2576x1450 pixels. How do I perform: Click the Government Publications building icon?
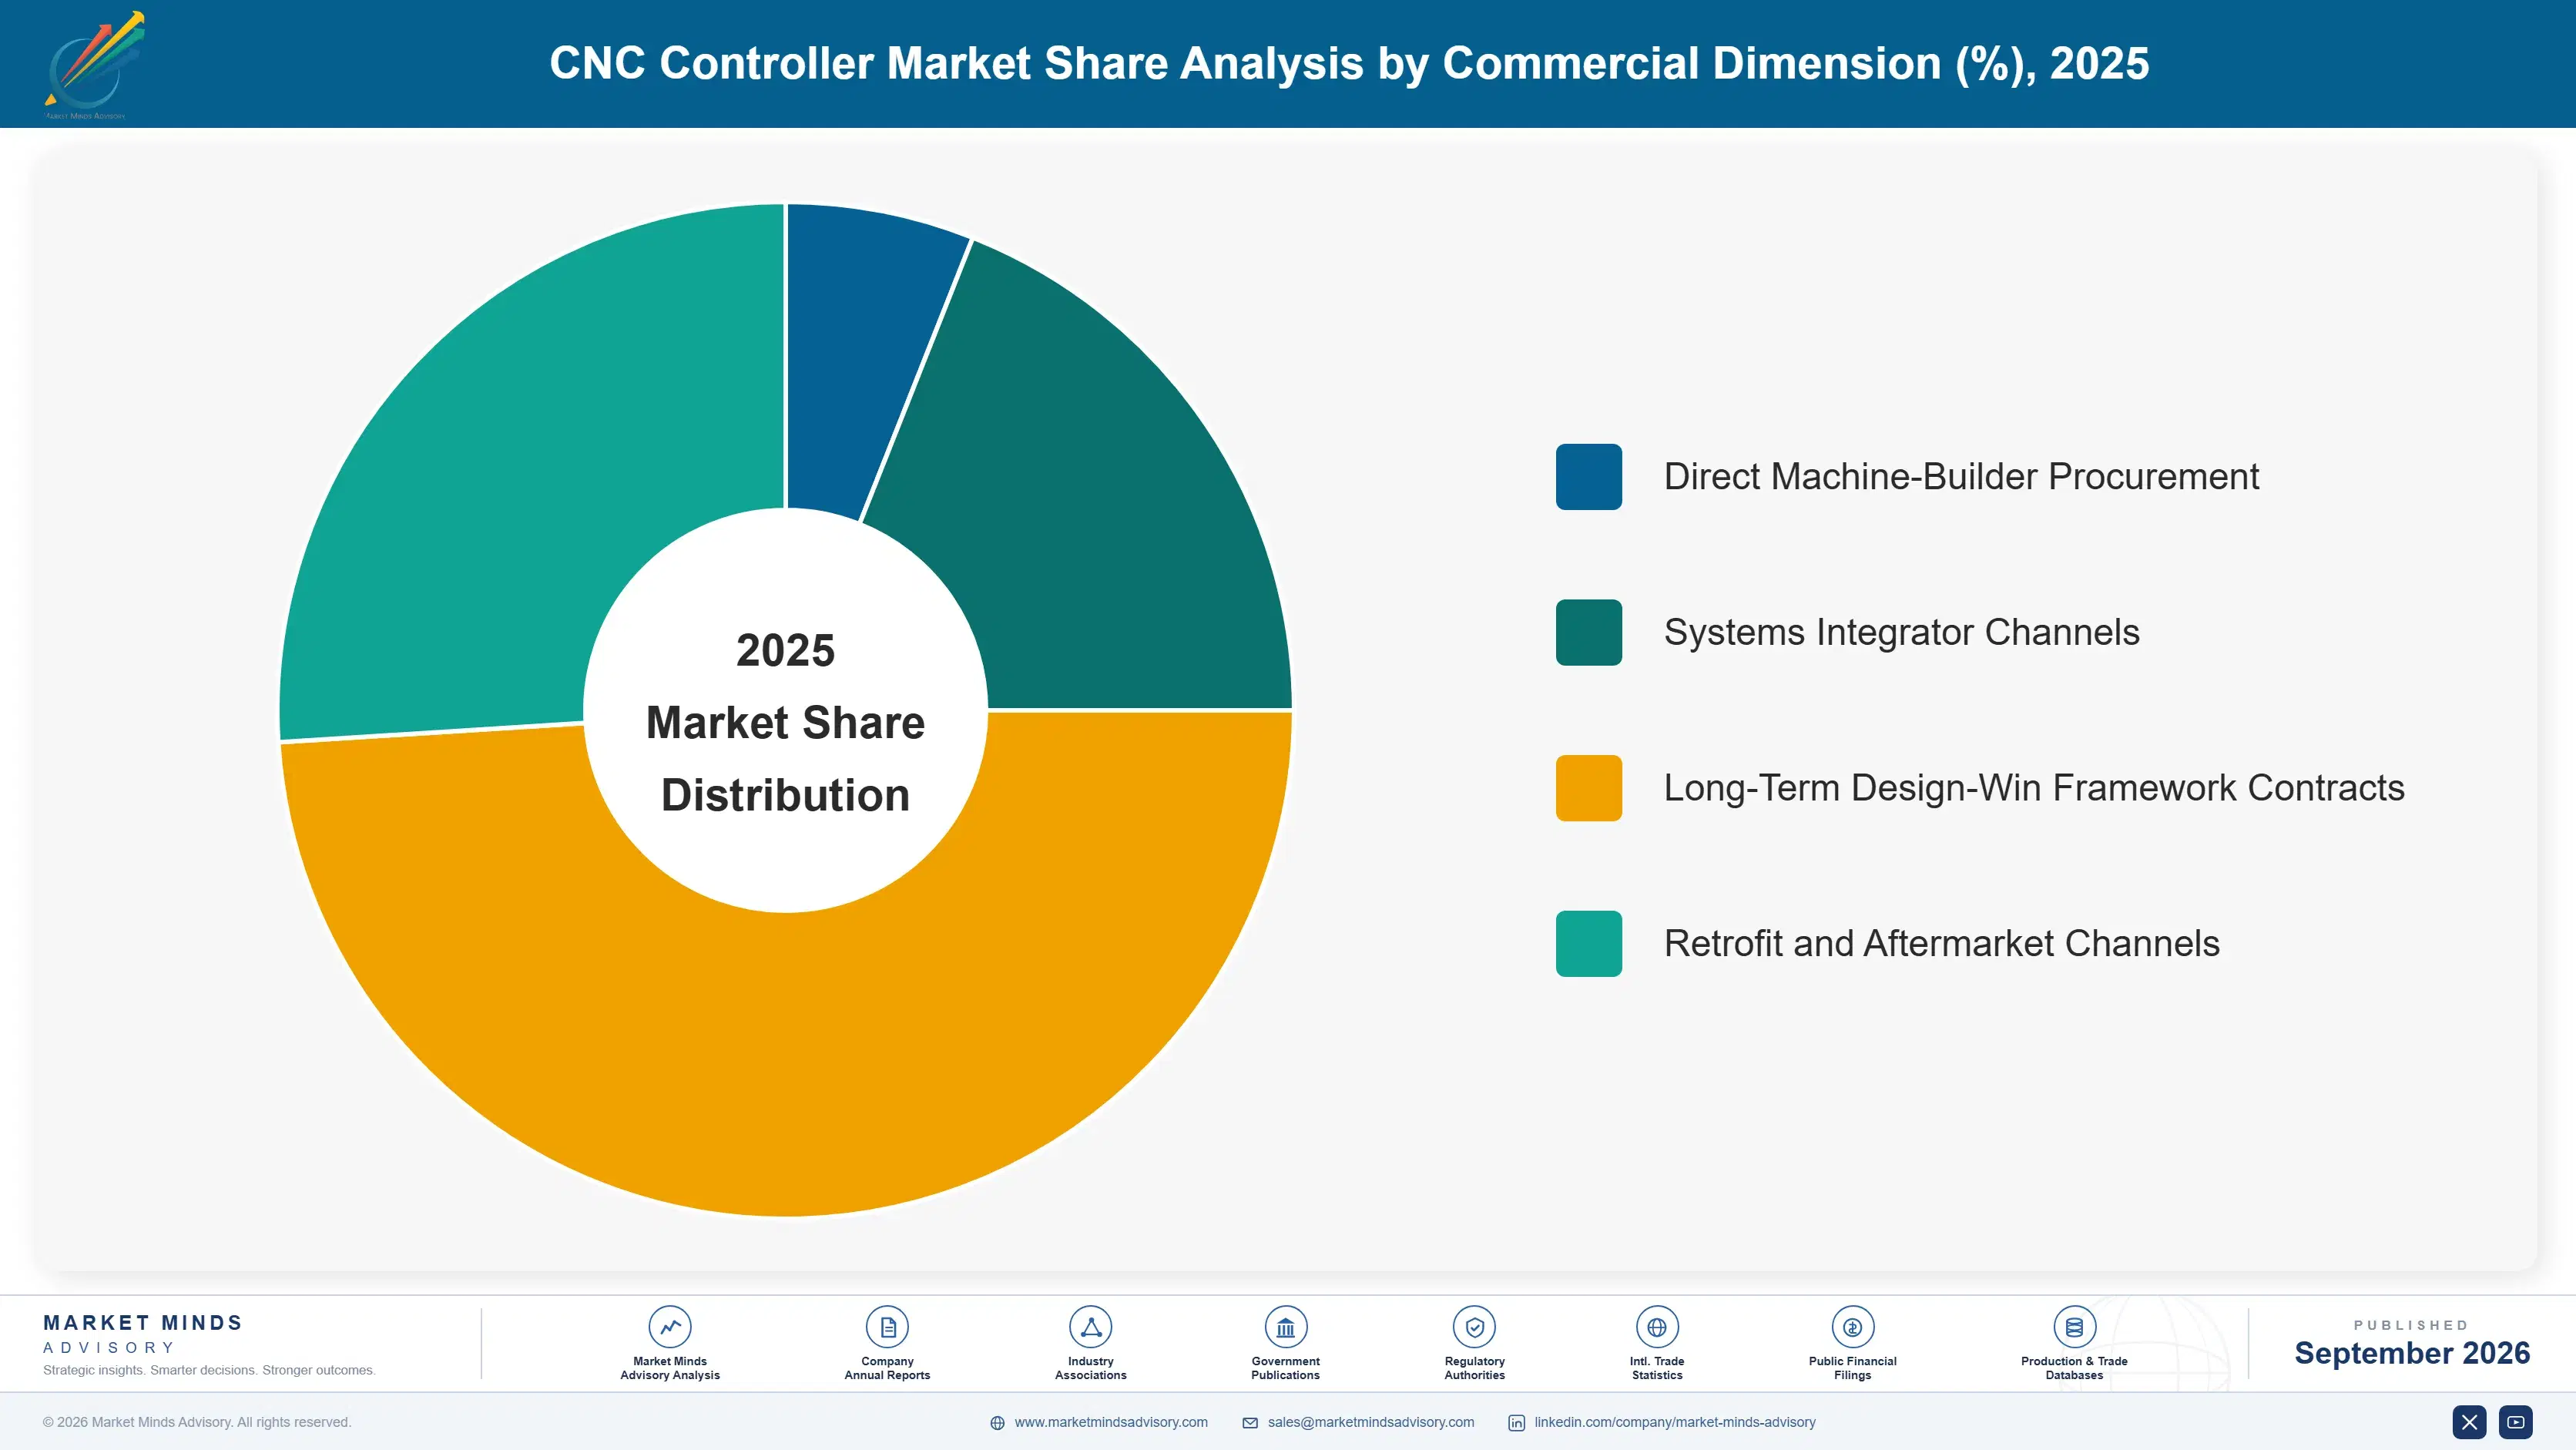[x=1285, y=1327]
